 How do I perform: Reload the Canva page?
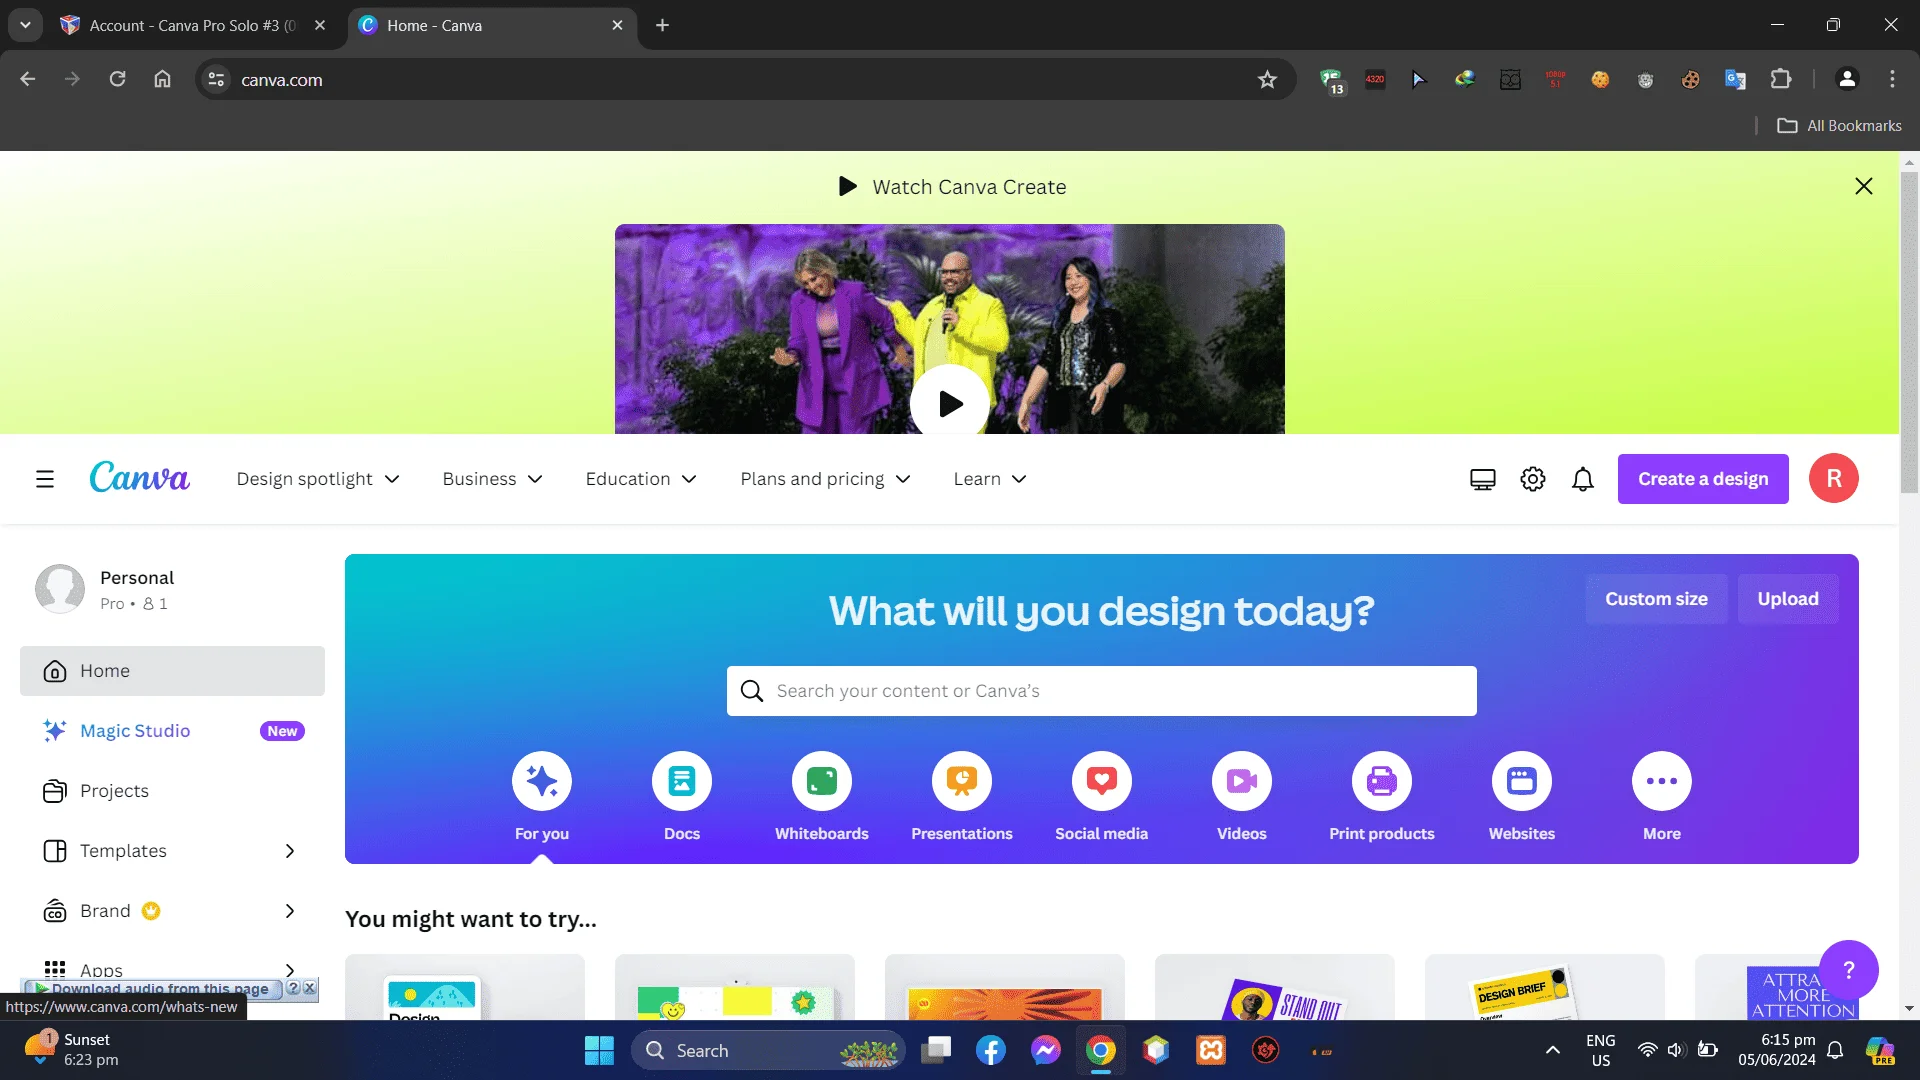coord(117,79)
